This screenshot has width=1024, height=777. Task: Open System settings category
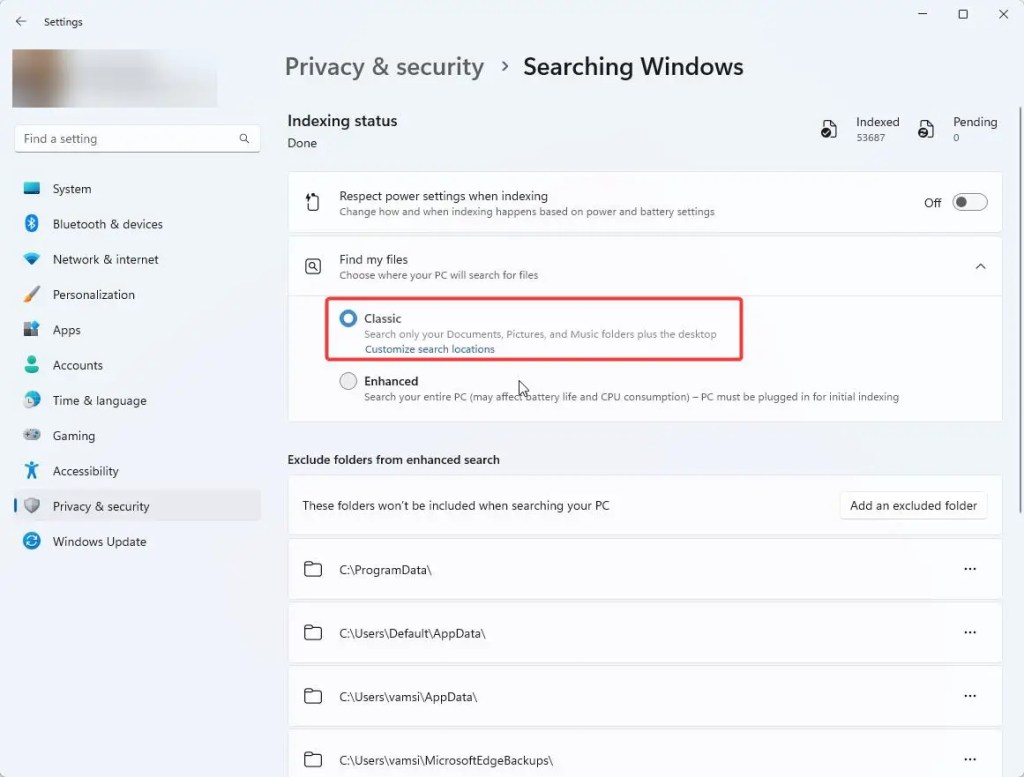[x=137, y=189]
